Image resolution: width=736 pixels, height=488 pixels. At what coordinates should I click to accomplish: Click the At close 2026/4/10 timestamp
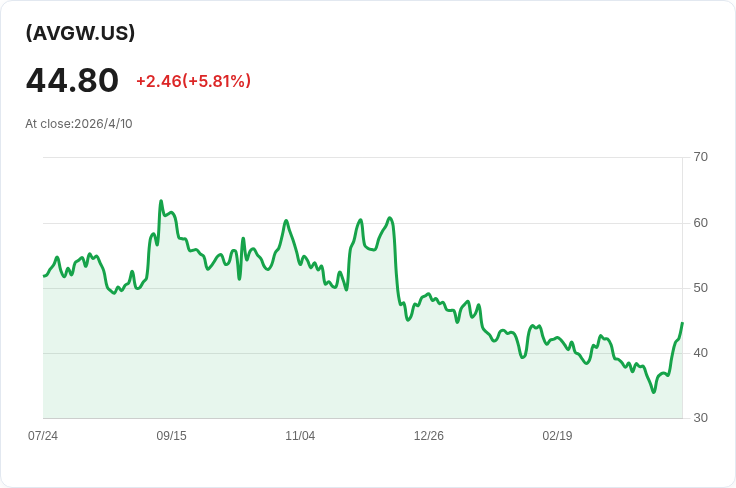[x=79, y=124]
